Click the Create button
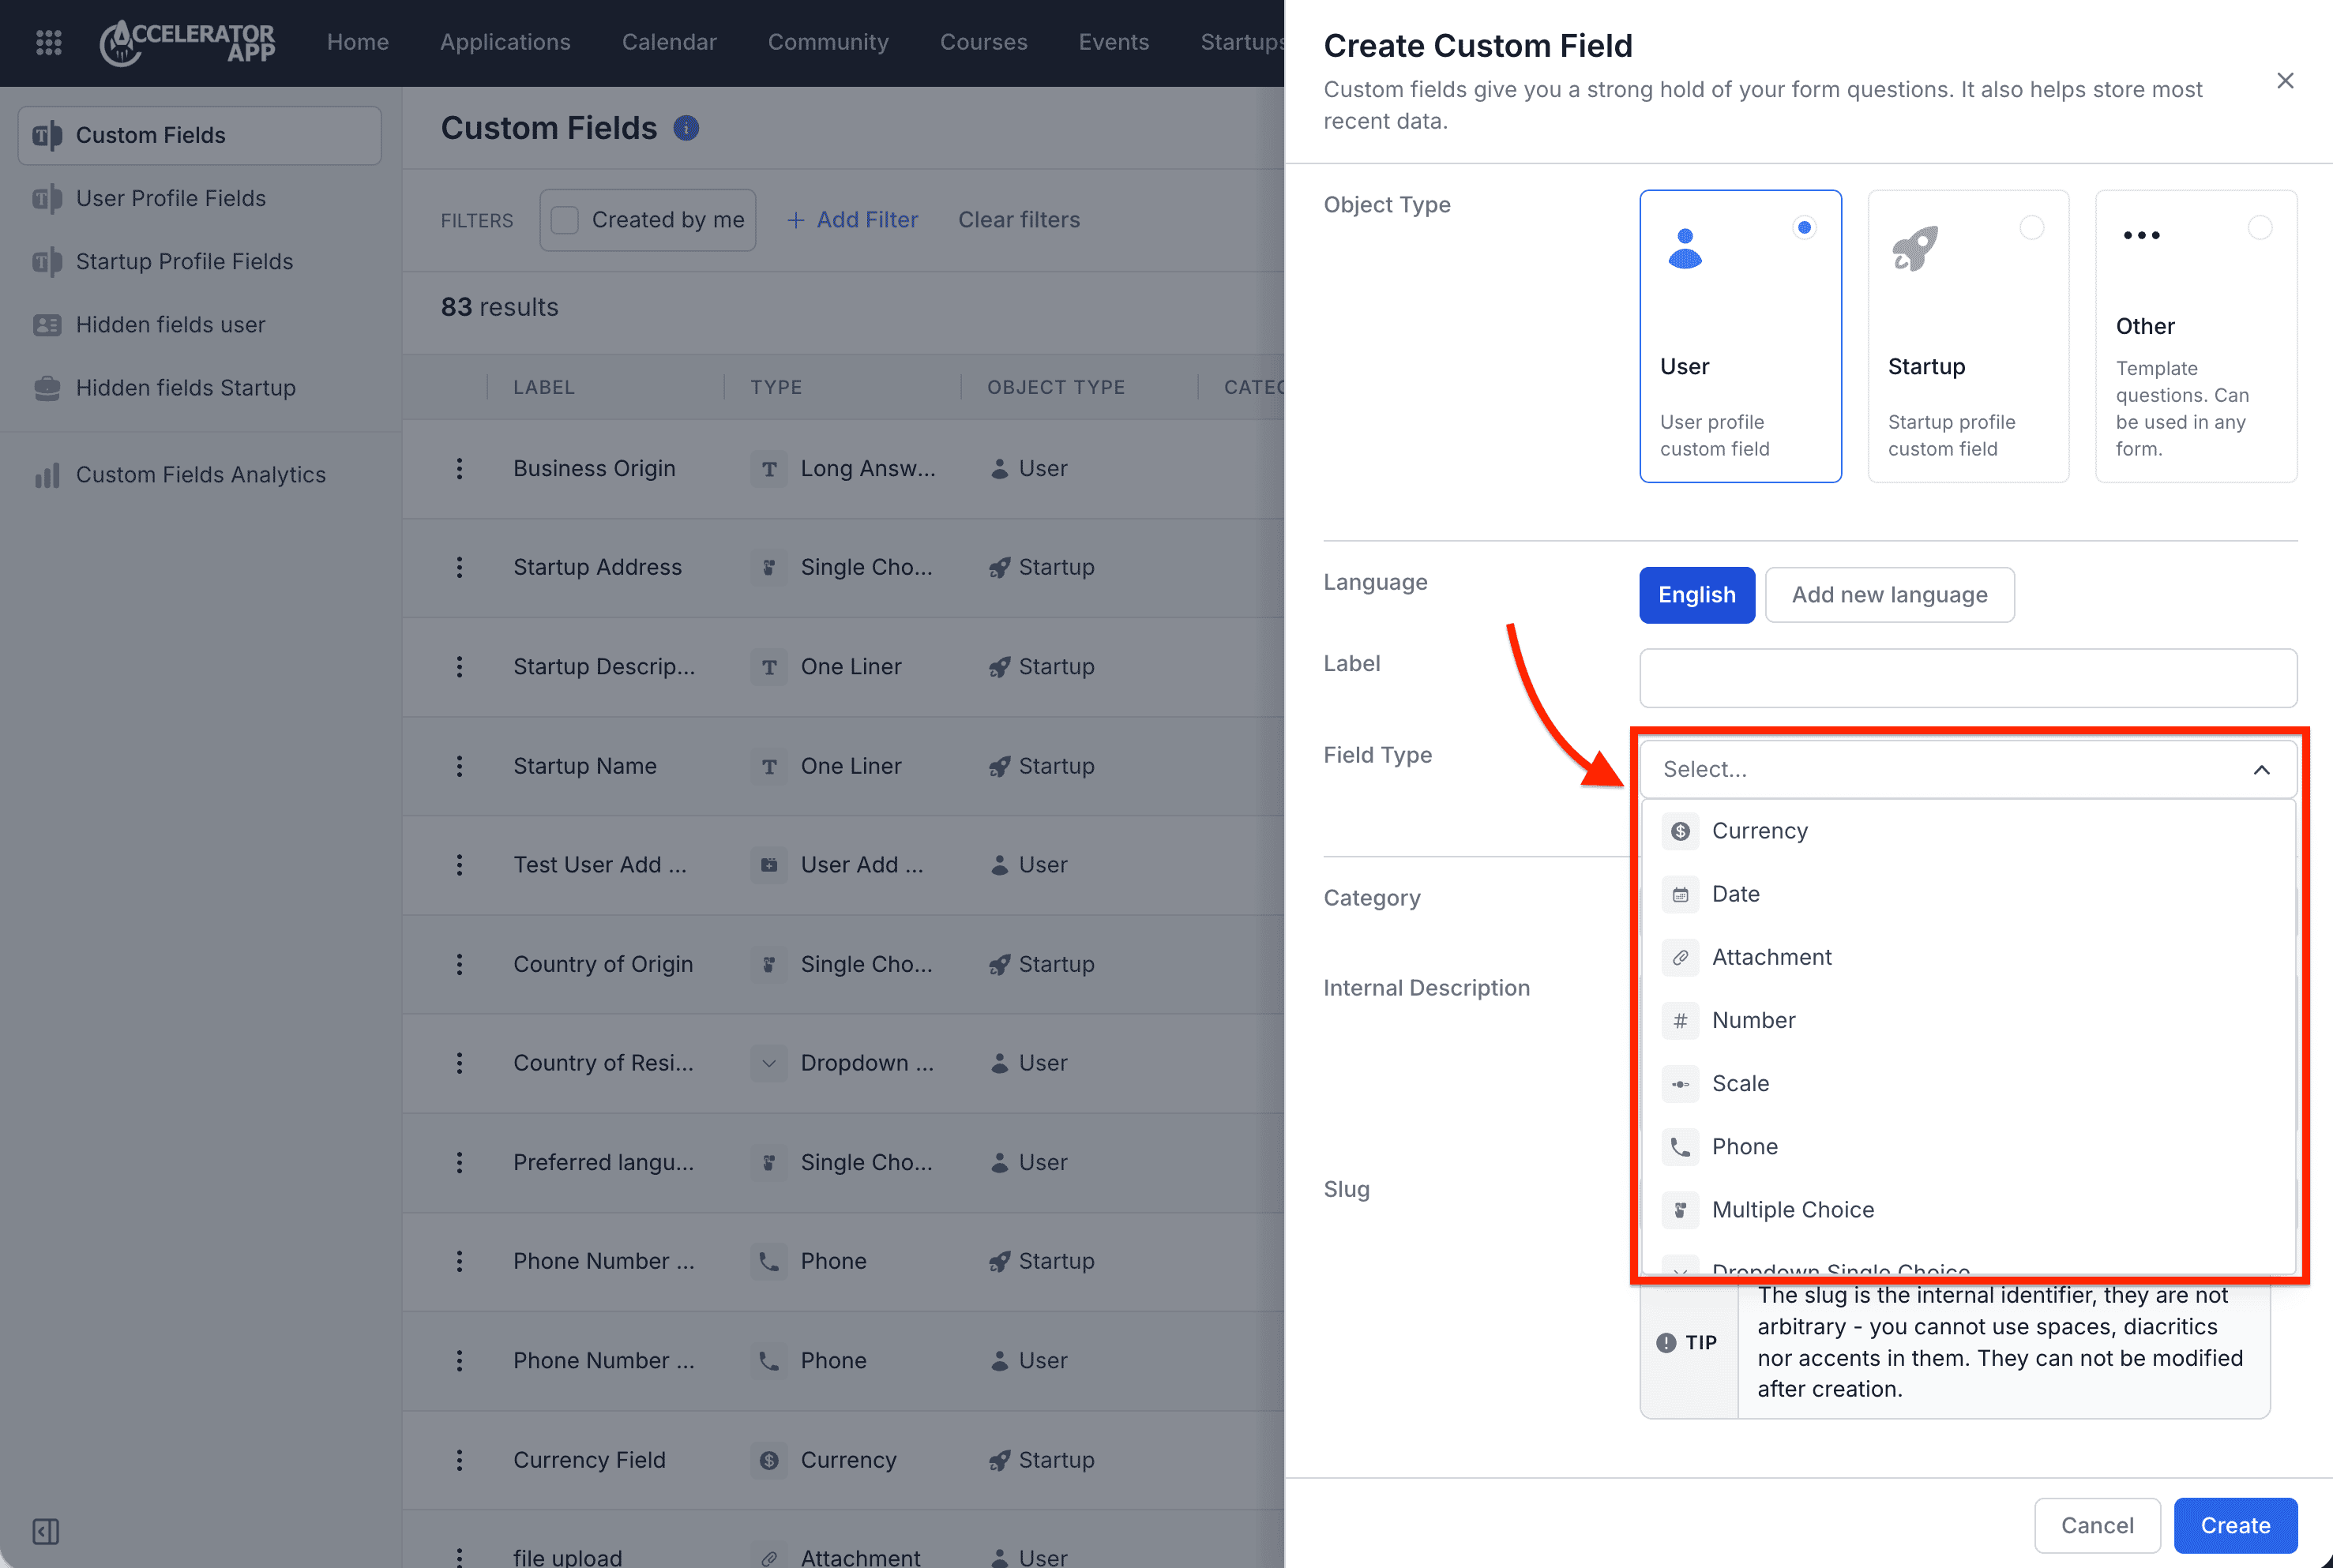 2235,1525
